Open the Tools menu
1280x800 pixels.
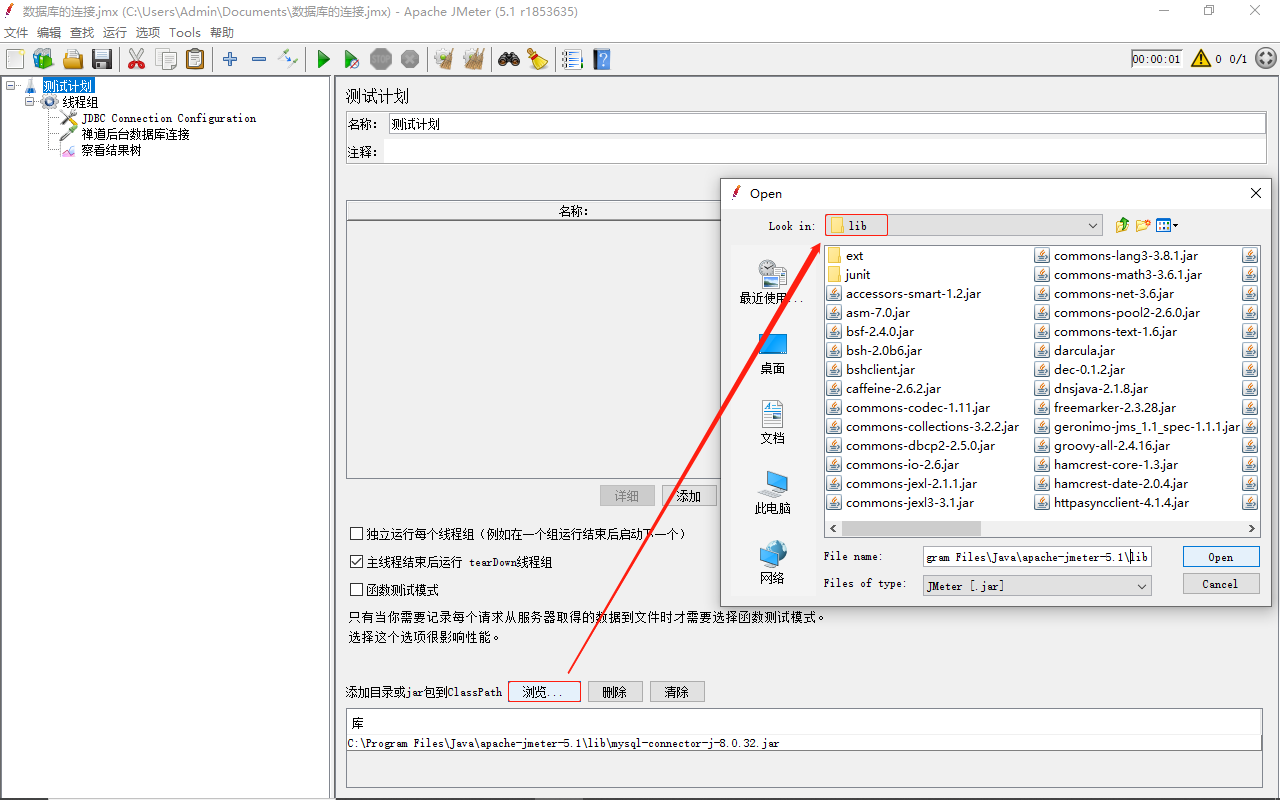pyautogui.click(x=185, y=32)
